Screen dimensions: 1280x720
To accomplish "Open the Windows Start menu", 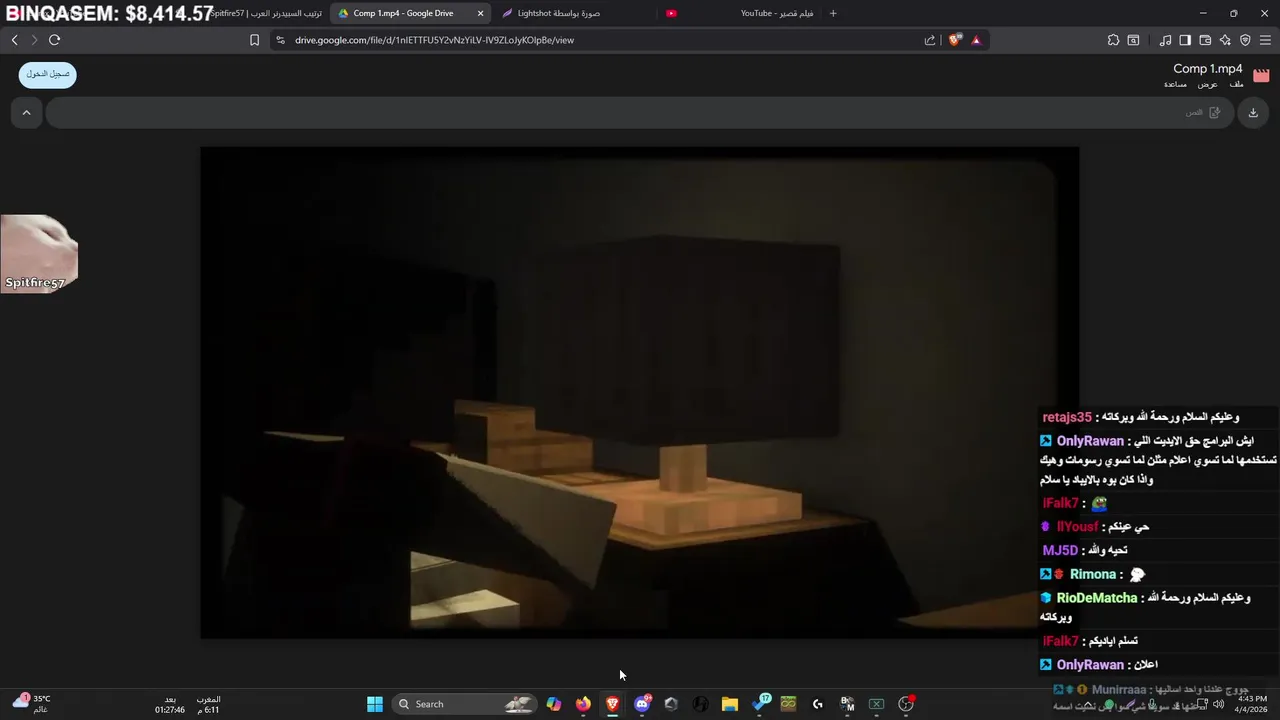I will [x=375, y=704].
